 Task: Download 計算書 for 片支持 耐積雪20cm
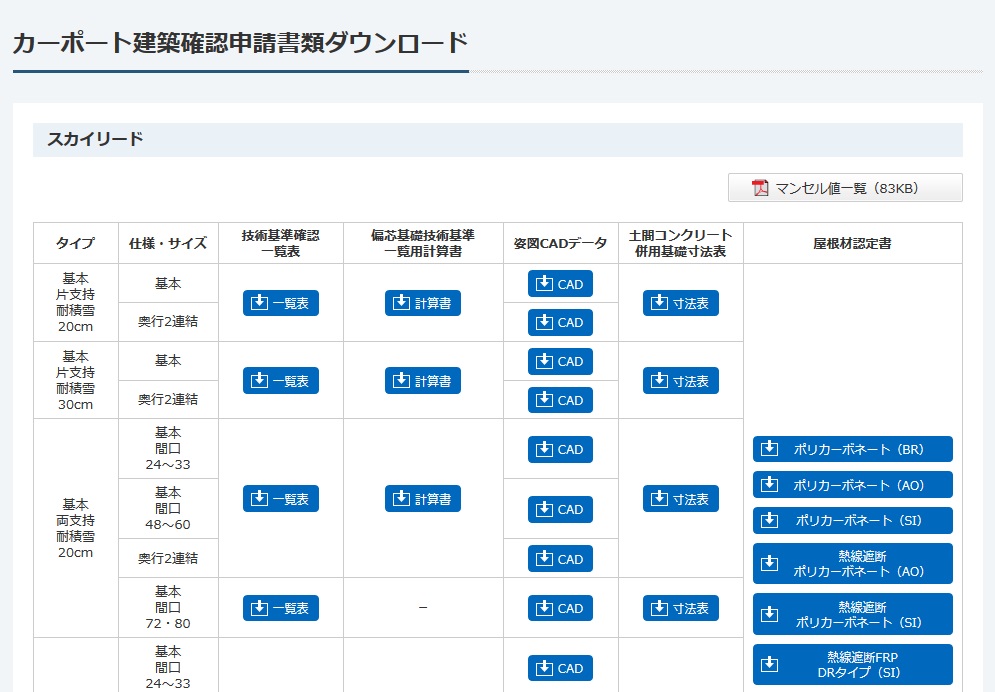point(423,303)
